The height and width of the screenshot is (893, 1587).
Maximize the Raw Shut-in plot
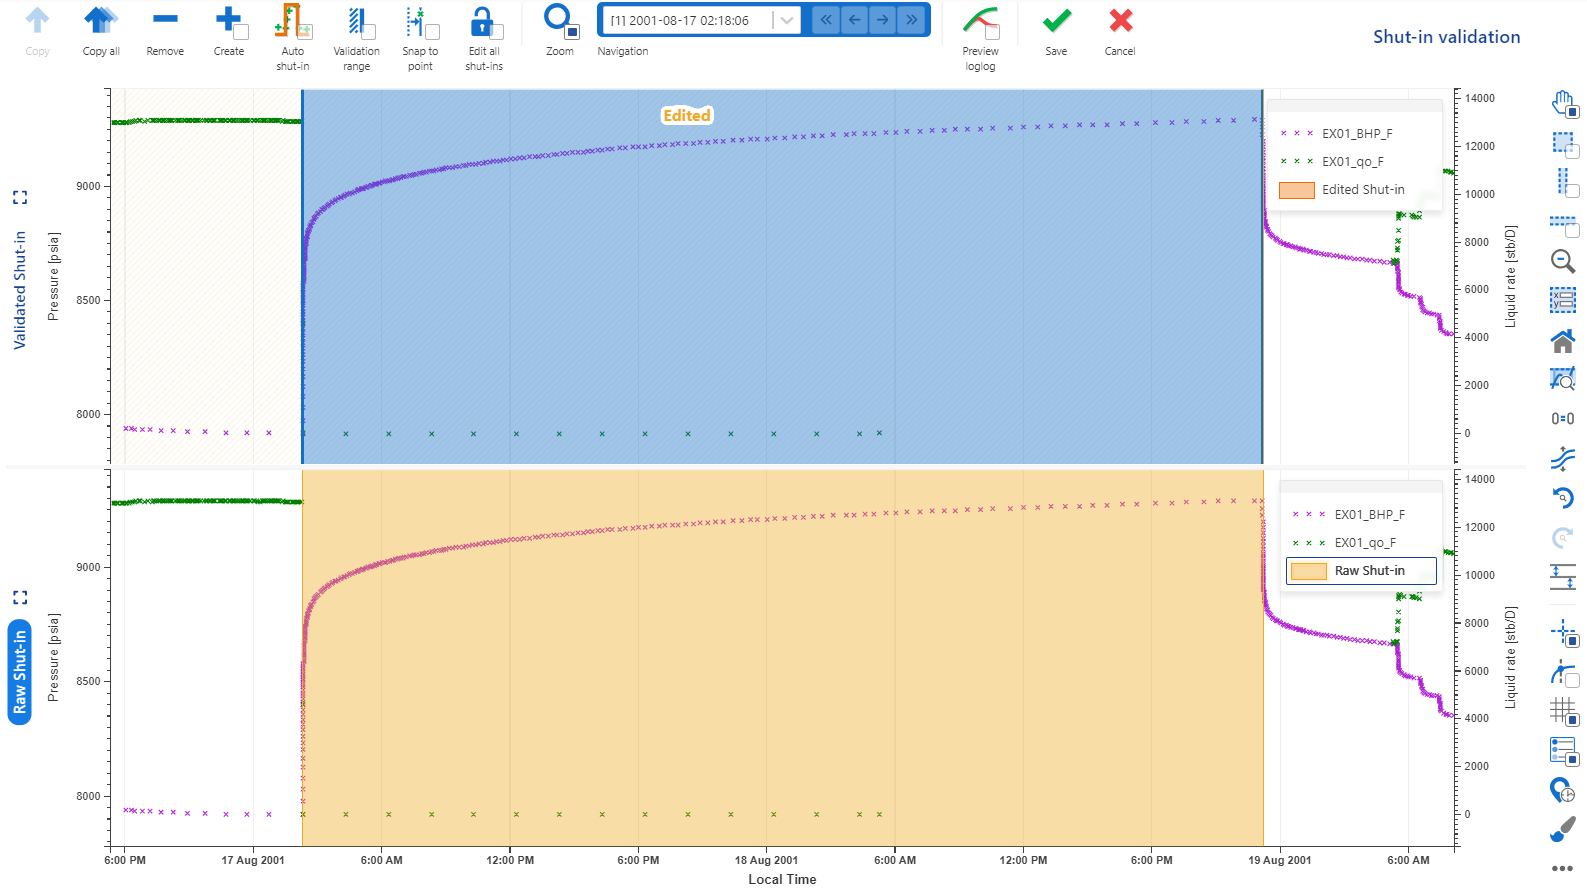click(x=20, y=598)
